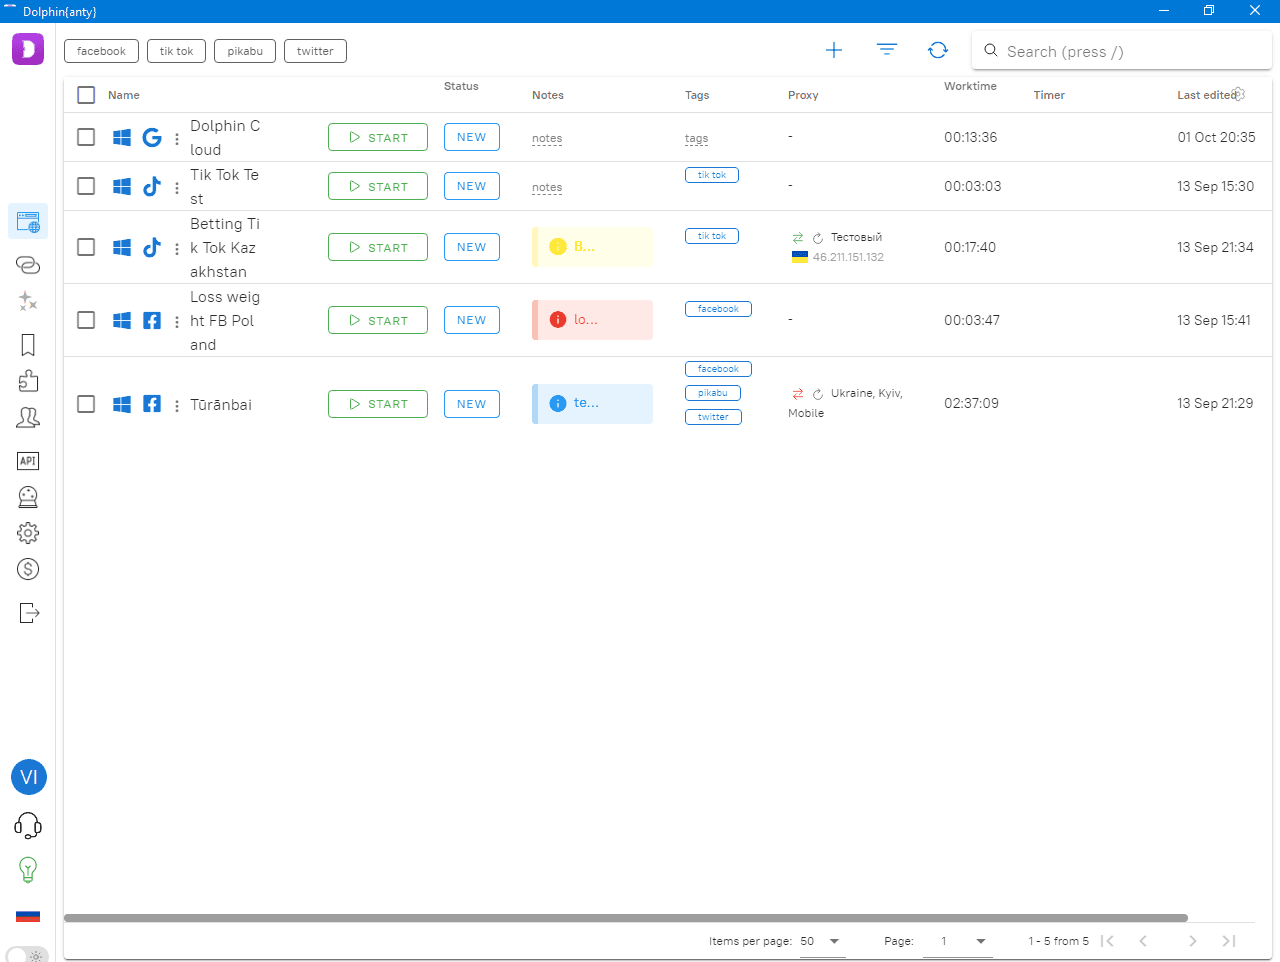Screen dimensions: 1280x962
Task: Open the dollar billing icon
Action: 28,569
